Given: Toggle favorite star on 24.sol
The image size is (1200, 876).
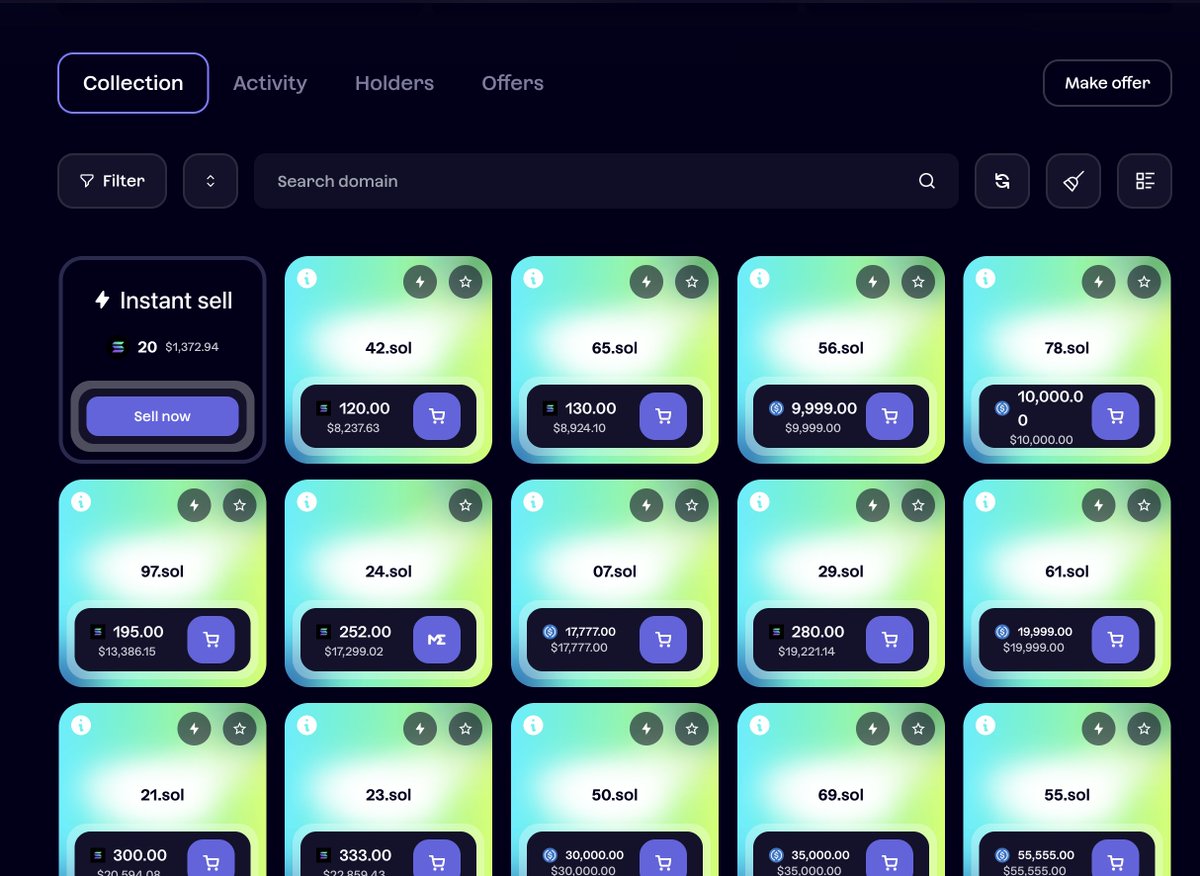Looking at the screenshot, I should (x=465, y=506).
